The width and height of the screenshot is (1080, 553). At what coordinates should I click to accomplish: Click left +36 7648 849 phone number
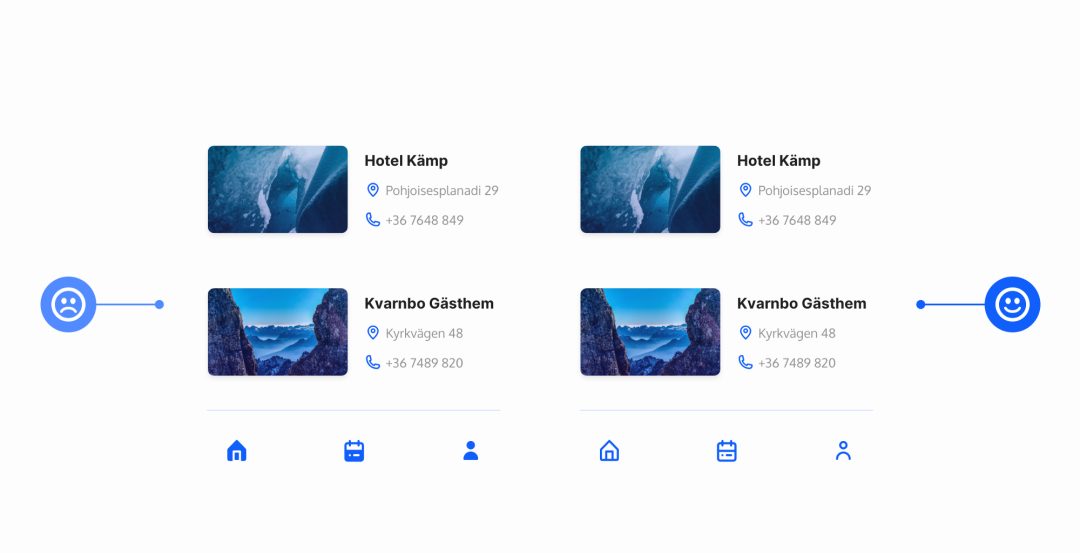(424, 220)
